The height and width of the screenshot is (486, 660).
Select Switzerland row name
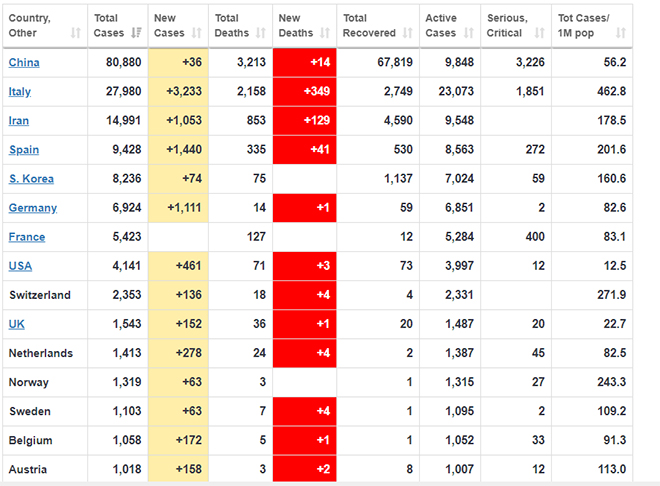40,295
